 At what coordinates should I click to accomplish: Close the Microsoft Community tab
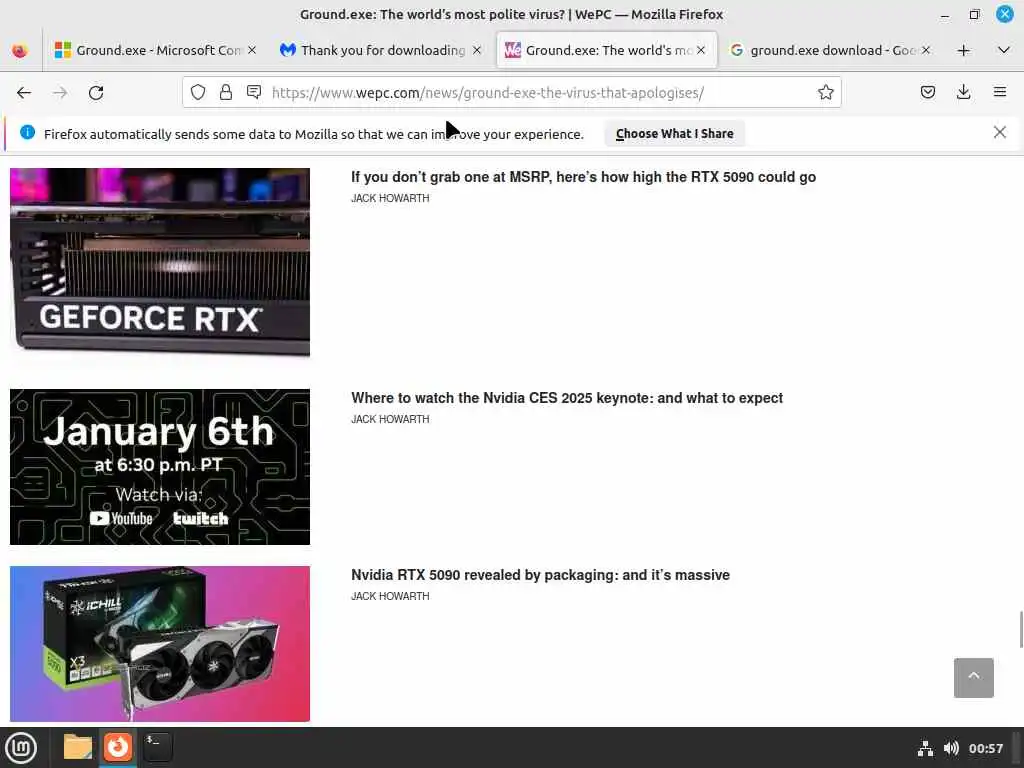[252, 50]
